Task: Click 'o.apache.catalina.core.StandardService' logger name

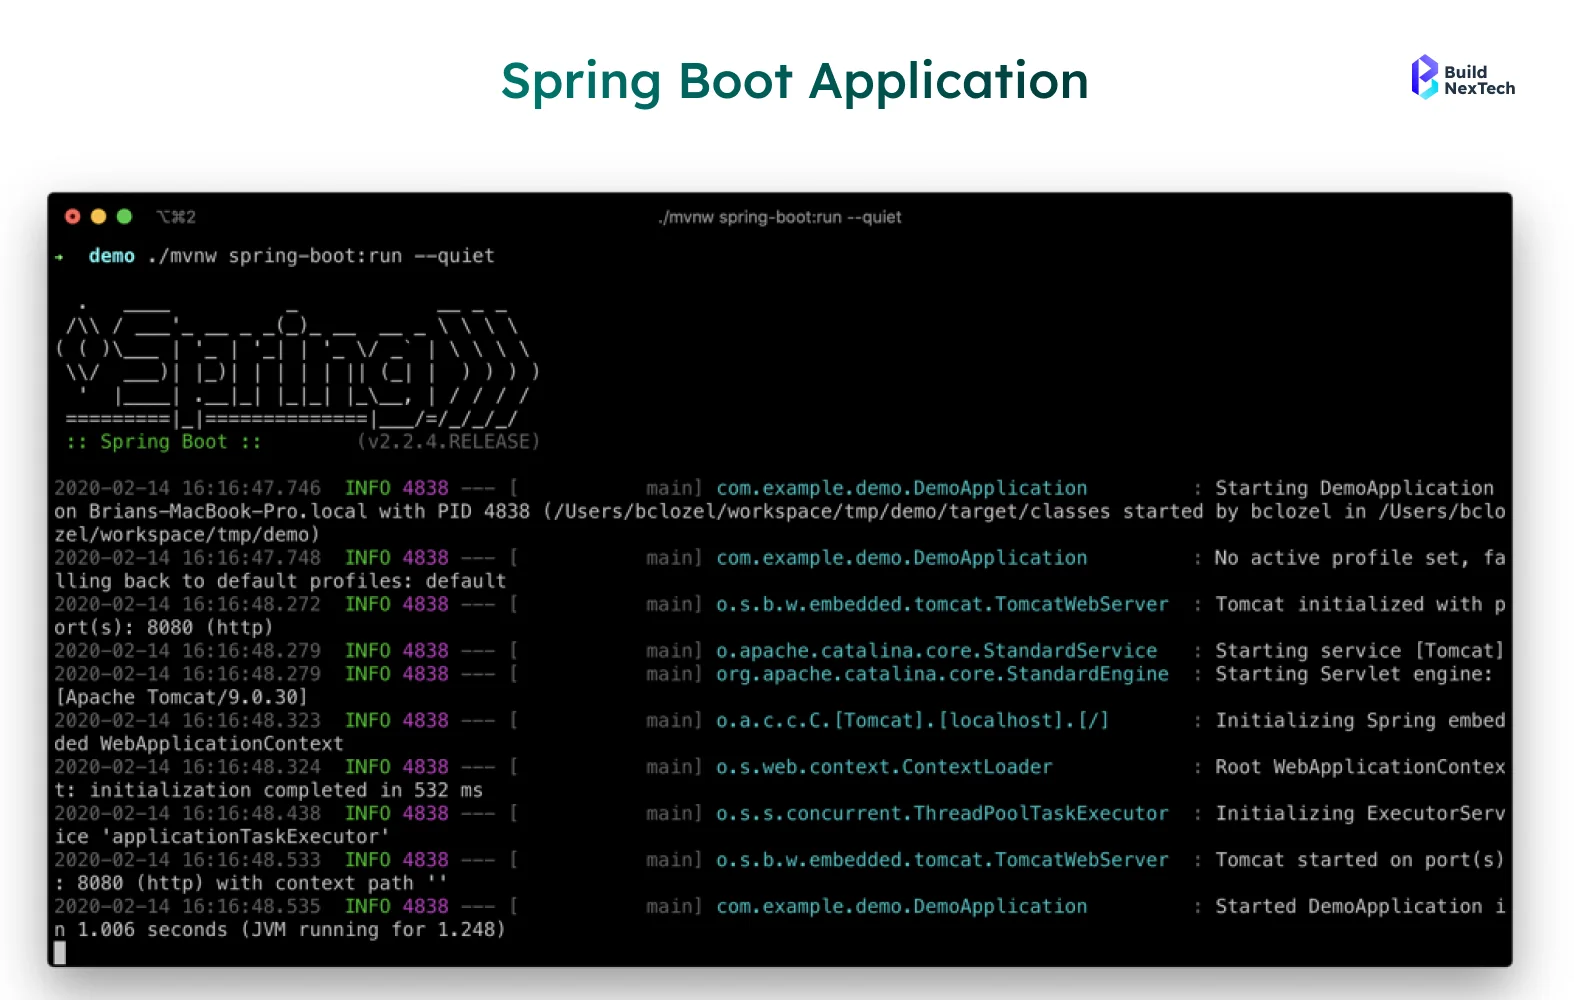Action: 937,651
